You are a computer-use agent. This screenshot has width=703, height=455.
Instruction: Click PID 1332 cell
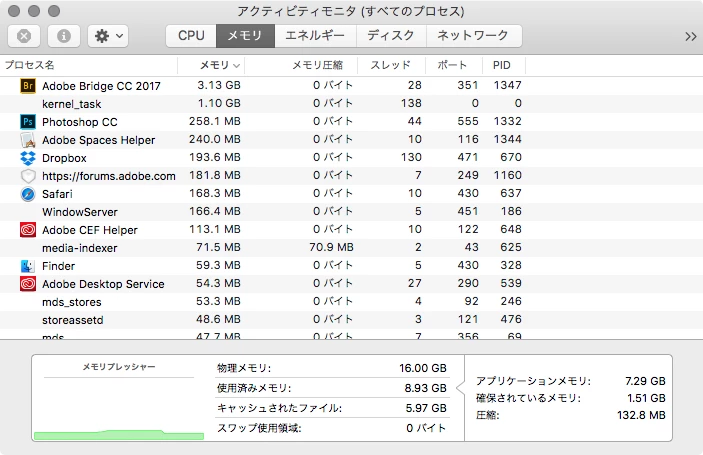pyautogui.click(x=508, y=121)
